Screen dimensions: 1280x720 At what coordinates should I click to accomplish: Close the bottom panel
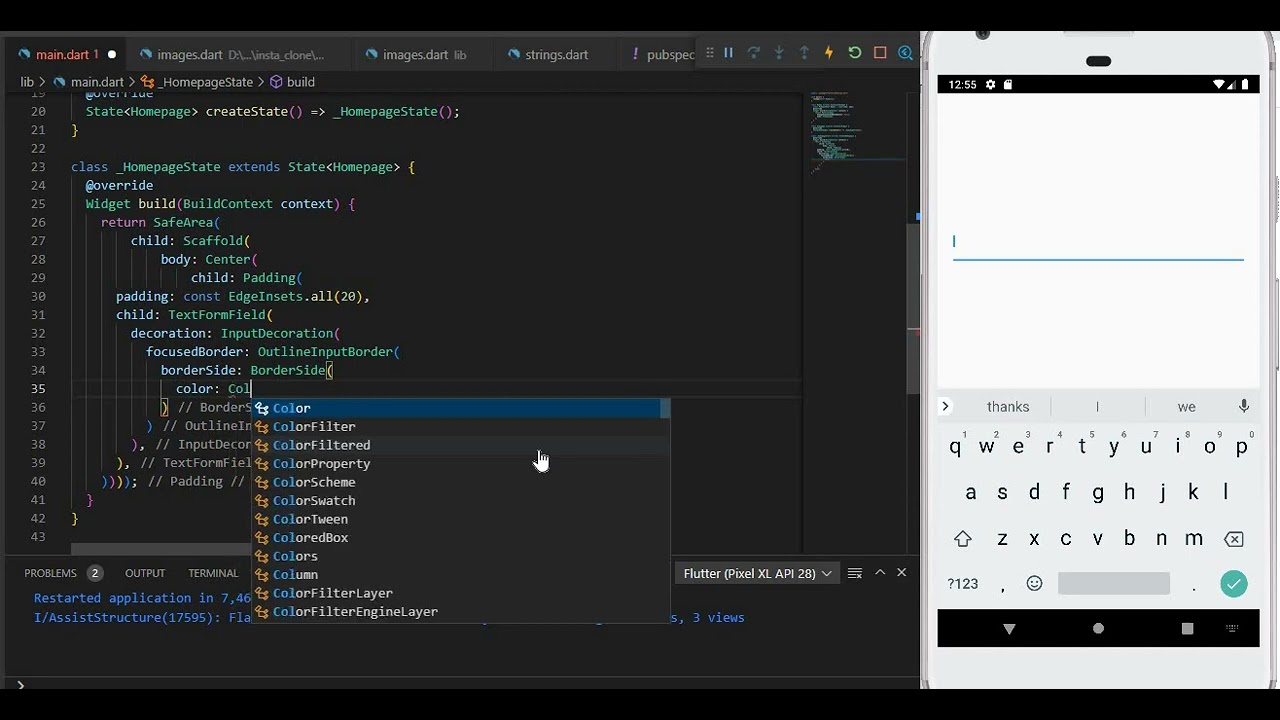pyautogui.click(x=902, y=573)
